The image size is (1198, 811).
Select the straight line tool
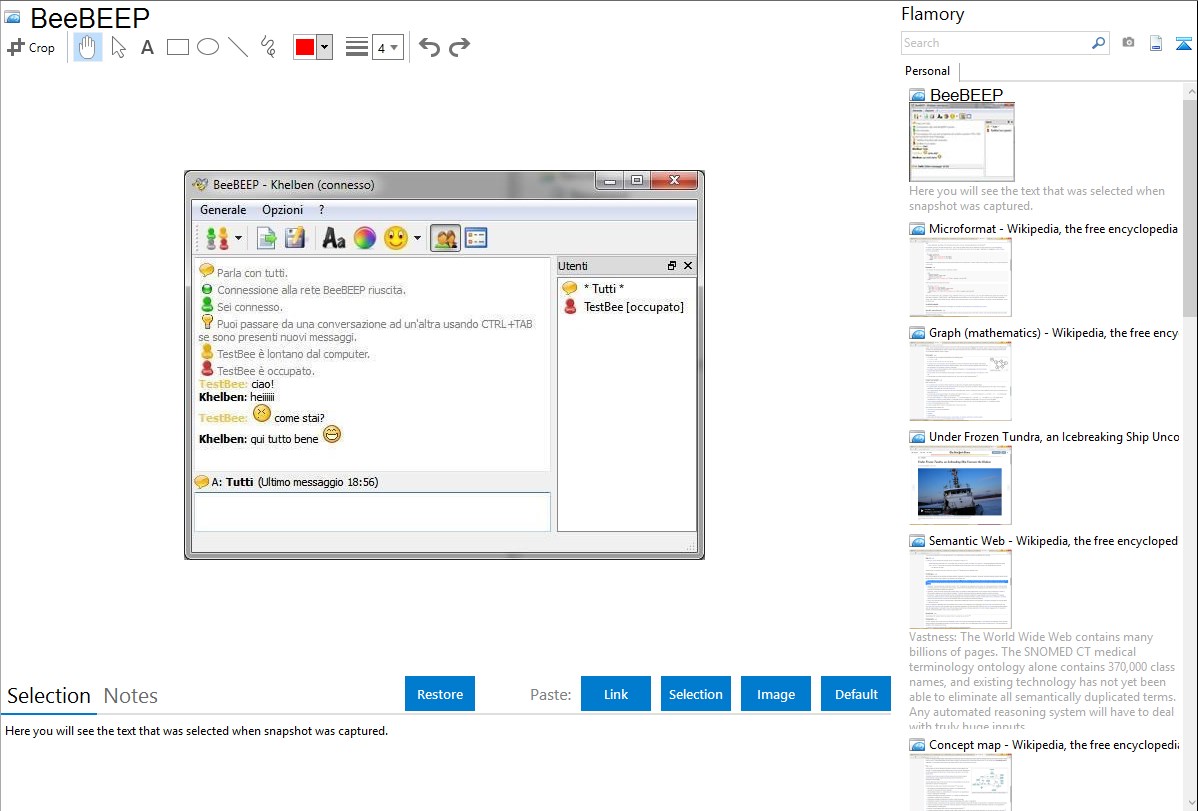238,47
